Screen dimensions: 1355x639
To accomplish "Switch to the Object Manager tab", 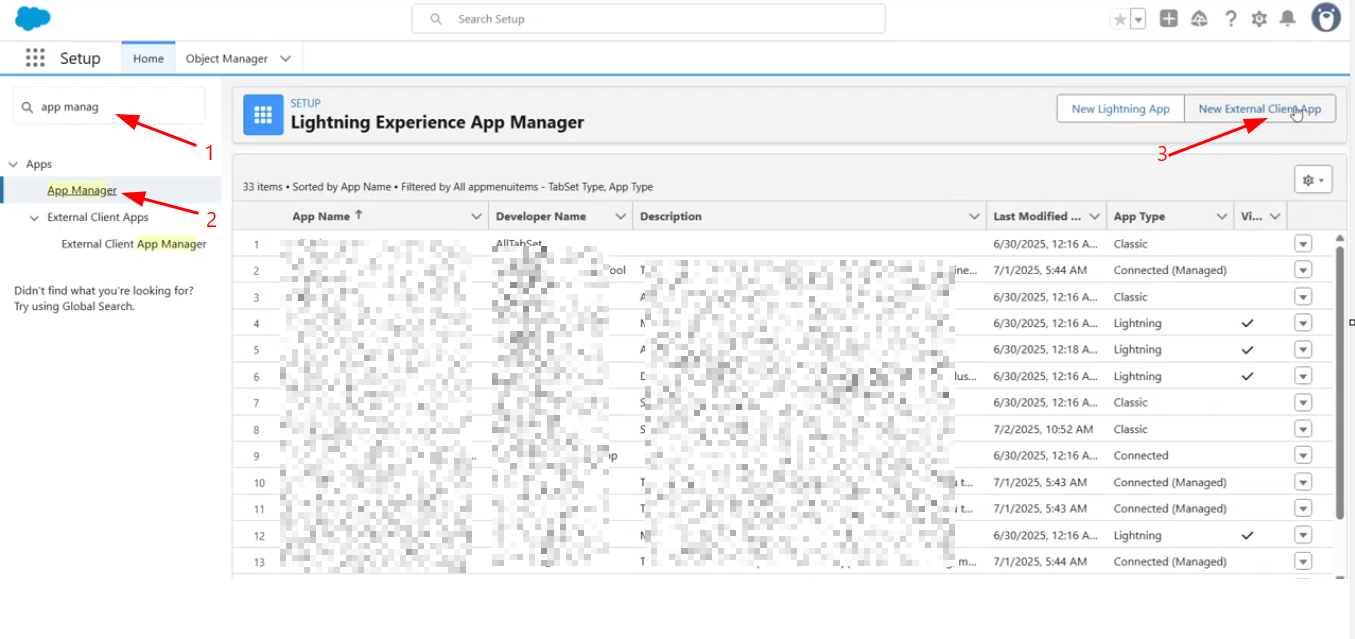I will coord(226,59).
